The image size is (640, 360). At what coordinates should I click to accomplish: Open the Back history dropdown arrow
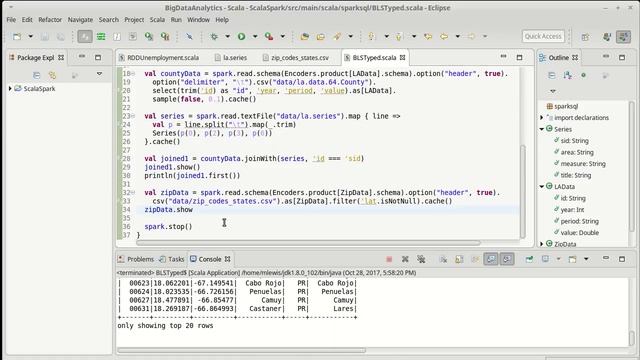458,37
